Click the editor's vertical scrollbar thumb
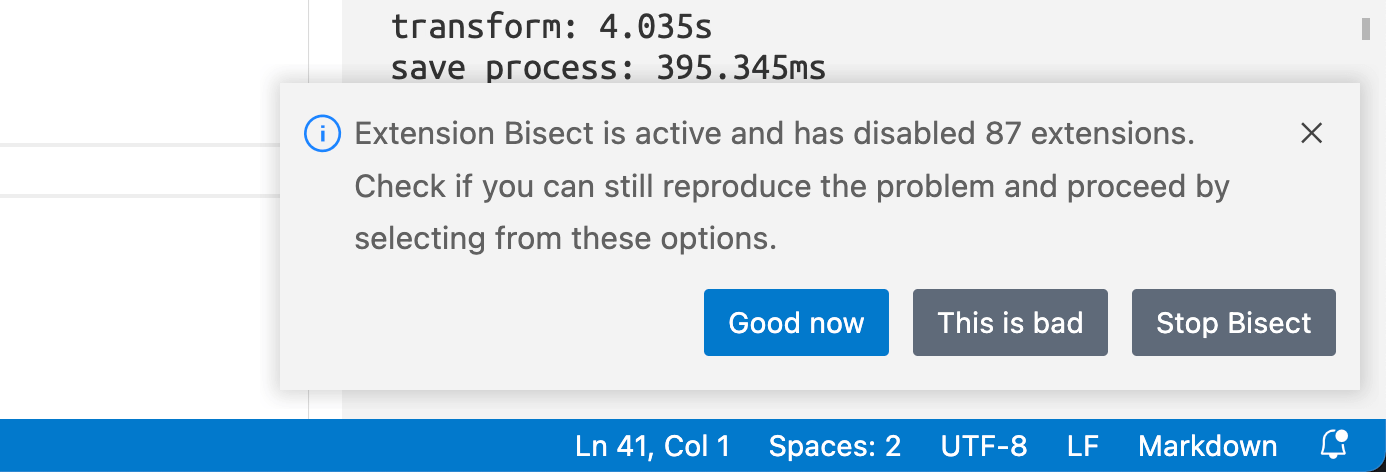Viewport: 1386px width, 472px height. [x=1366, y=28]
